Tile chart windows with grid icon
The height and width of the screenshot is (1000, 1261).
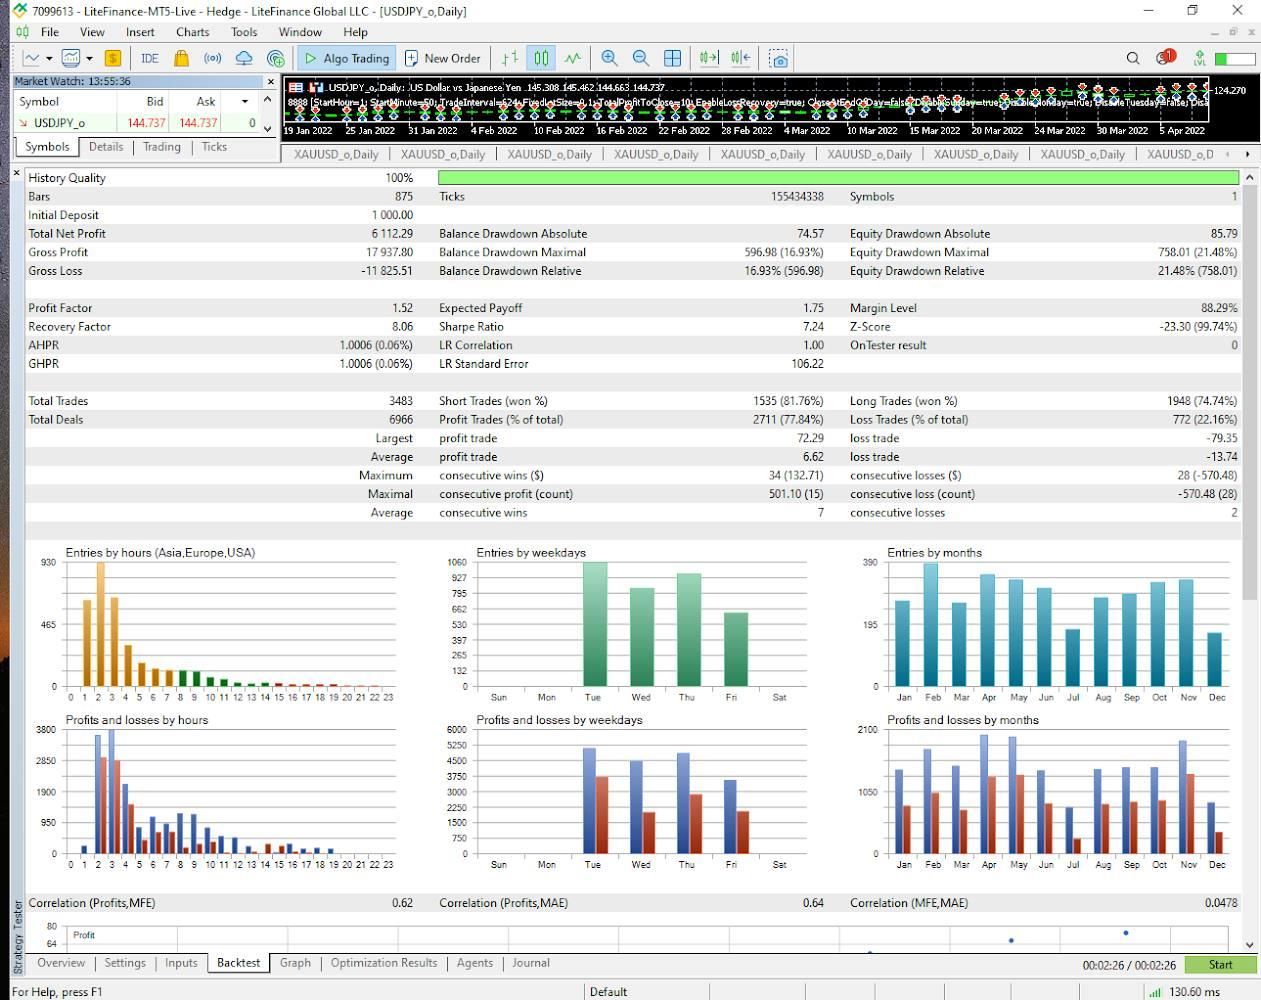click(673, 58)
